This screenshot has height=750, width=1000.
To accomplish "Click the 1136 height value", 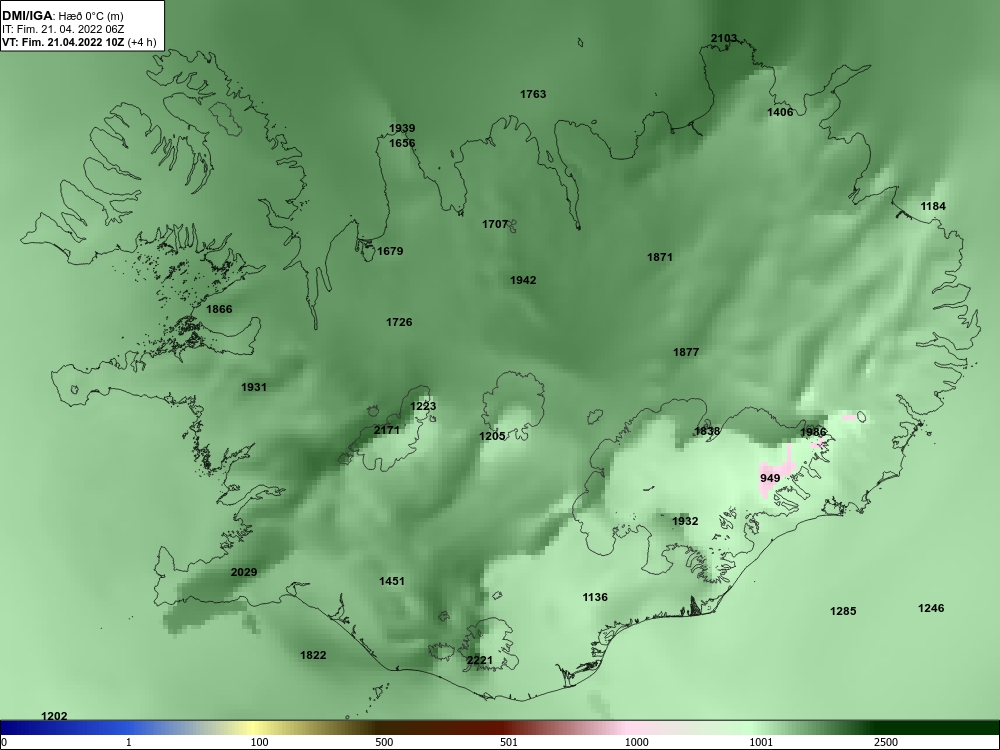I will (x=595, y=598).
